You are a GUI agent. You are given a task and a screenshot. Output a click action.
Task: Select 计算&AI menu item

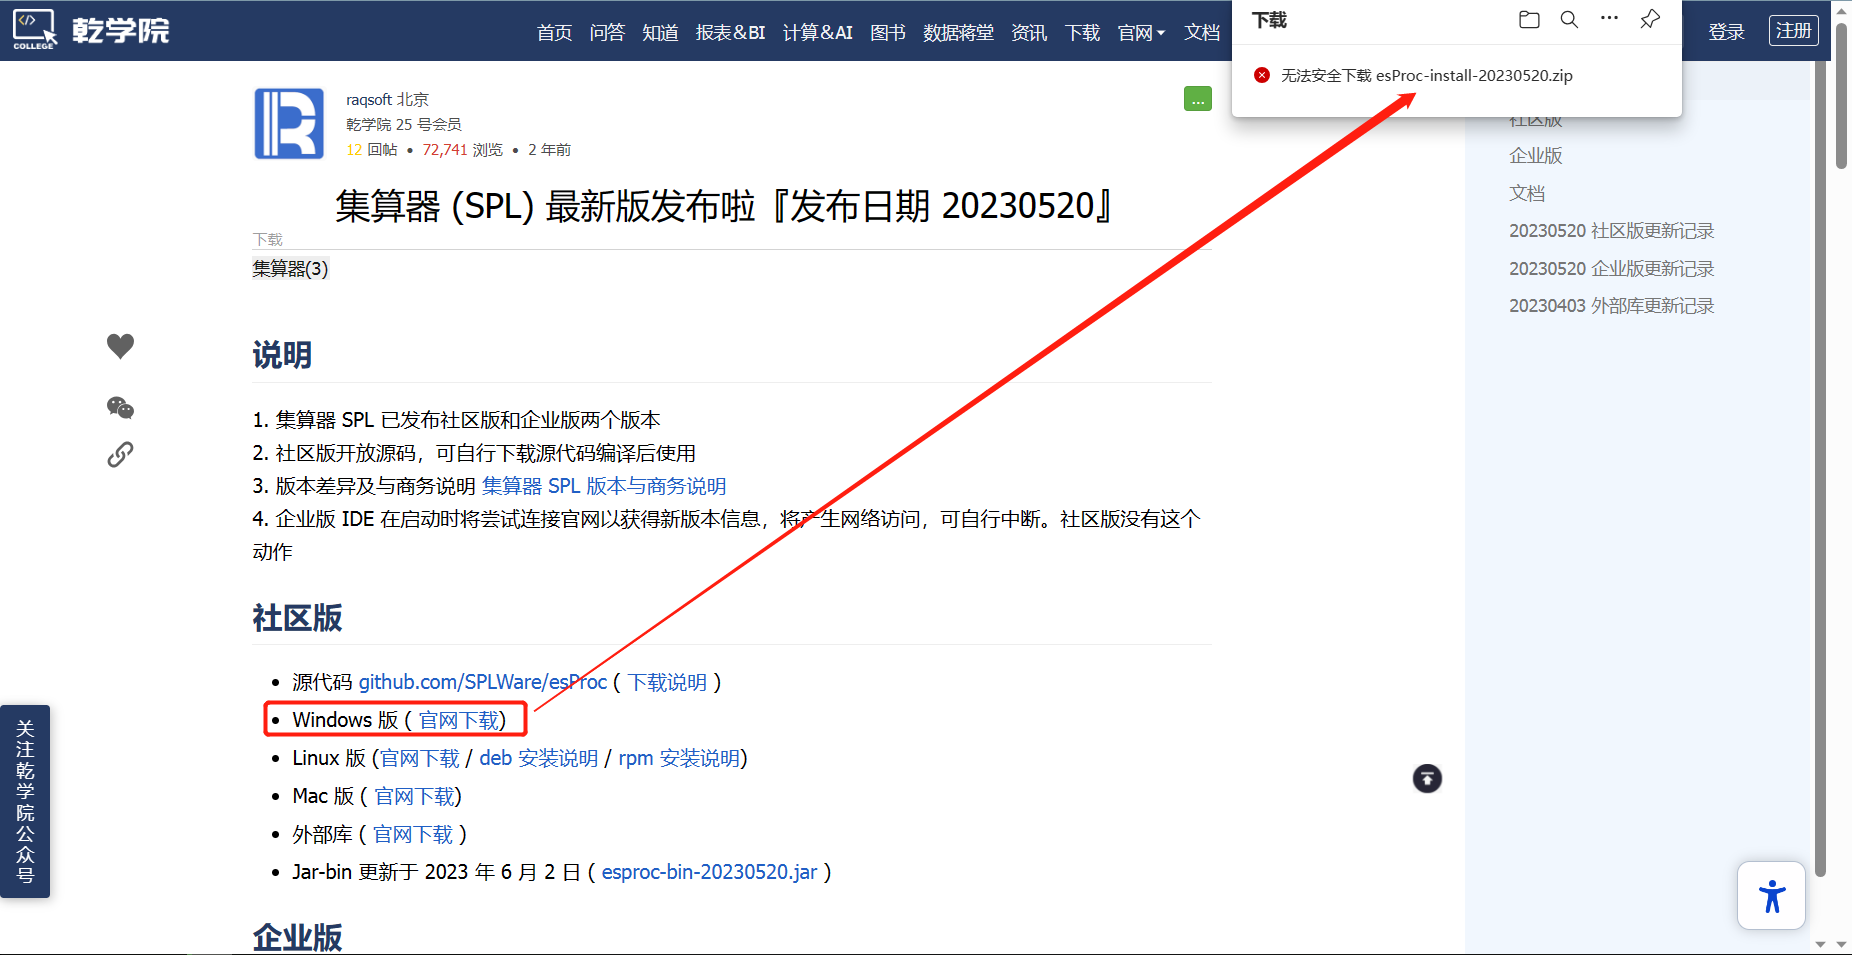(817, 33)
